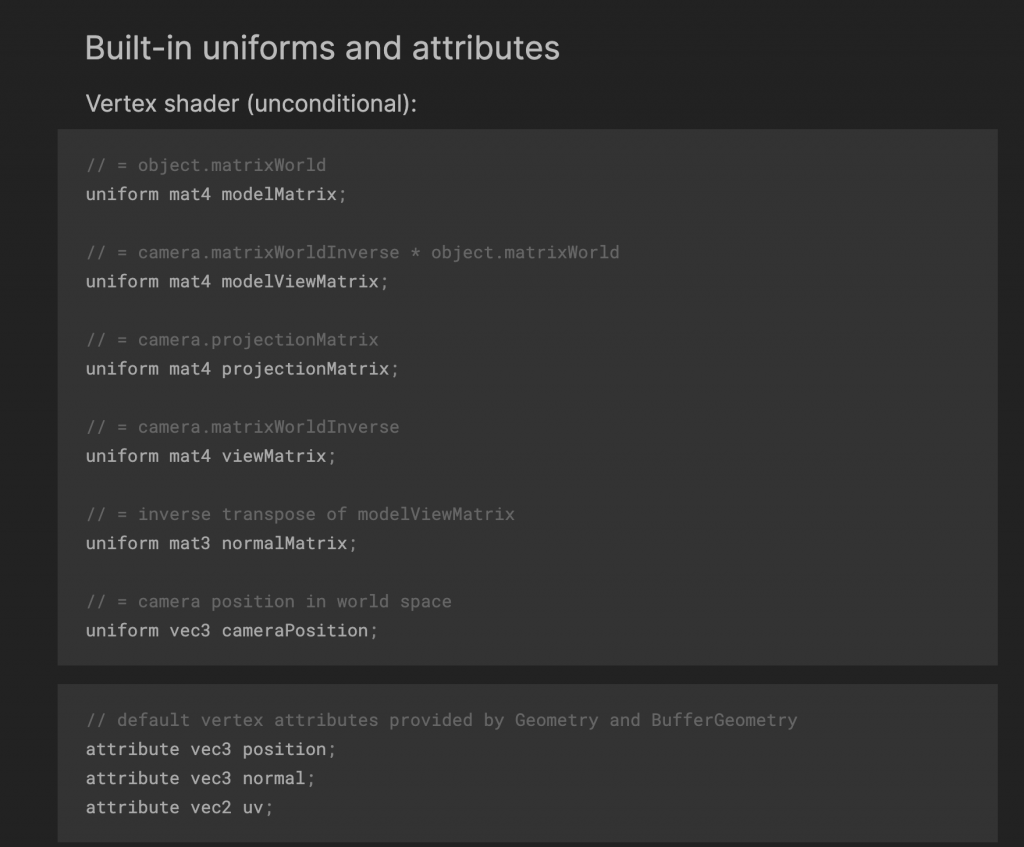Click the word BufferGeometry in the comment
Image resolution: width=1024 pixels, height=847 pixels.
(724, 720)
